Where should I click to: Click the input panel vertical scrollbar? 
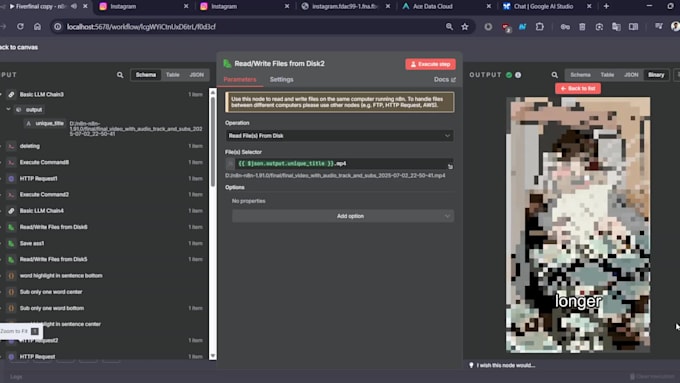212,142
